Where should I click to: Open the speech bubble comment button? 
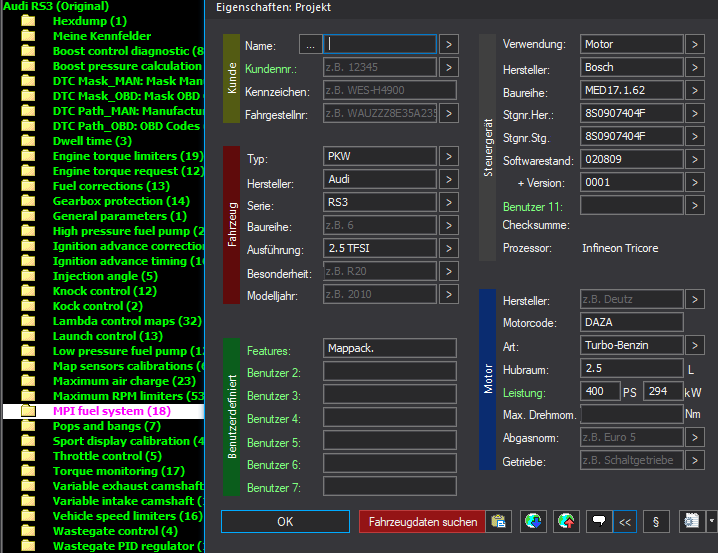click(x=599, y=521)
